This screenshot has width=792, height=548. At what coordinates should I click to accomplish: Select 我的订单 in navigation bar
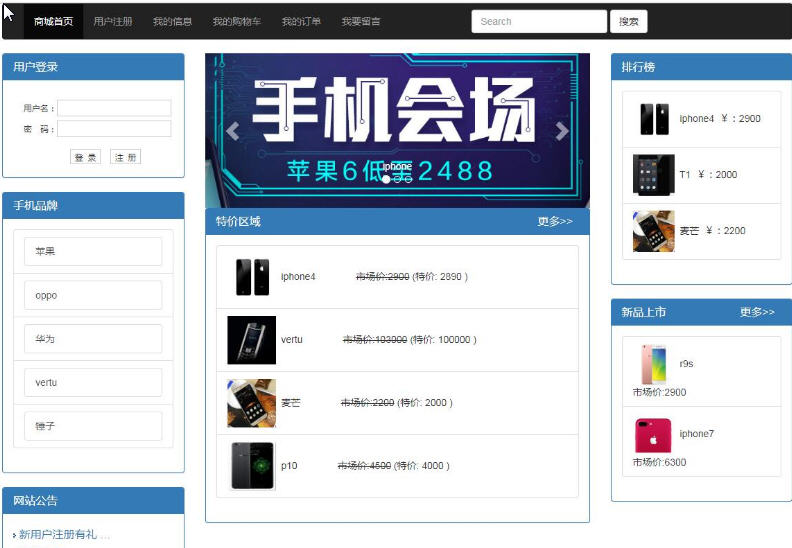(x=301, y=21)
